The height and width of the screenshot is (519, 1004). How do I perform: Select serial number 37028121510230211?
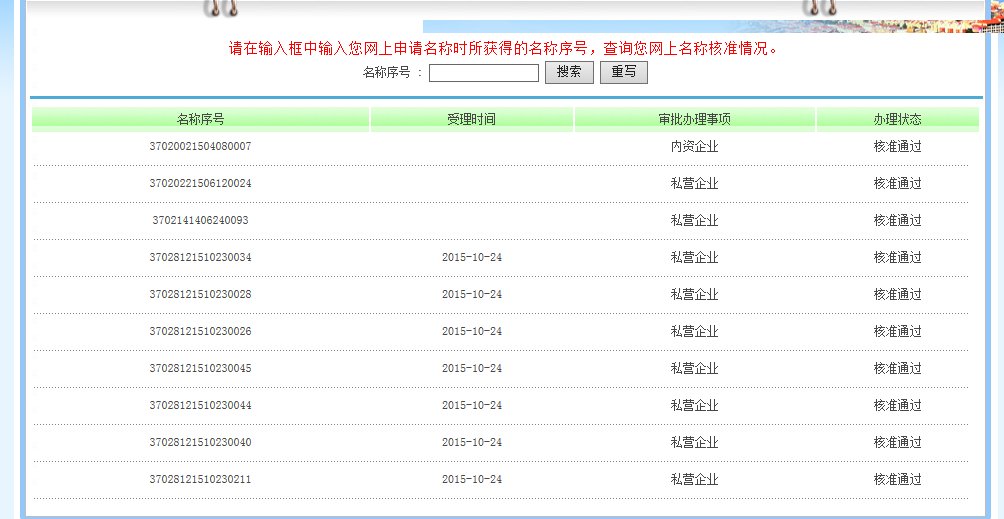tap(200, 479)
